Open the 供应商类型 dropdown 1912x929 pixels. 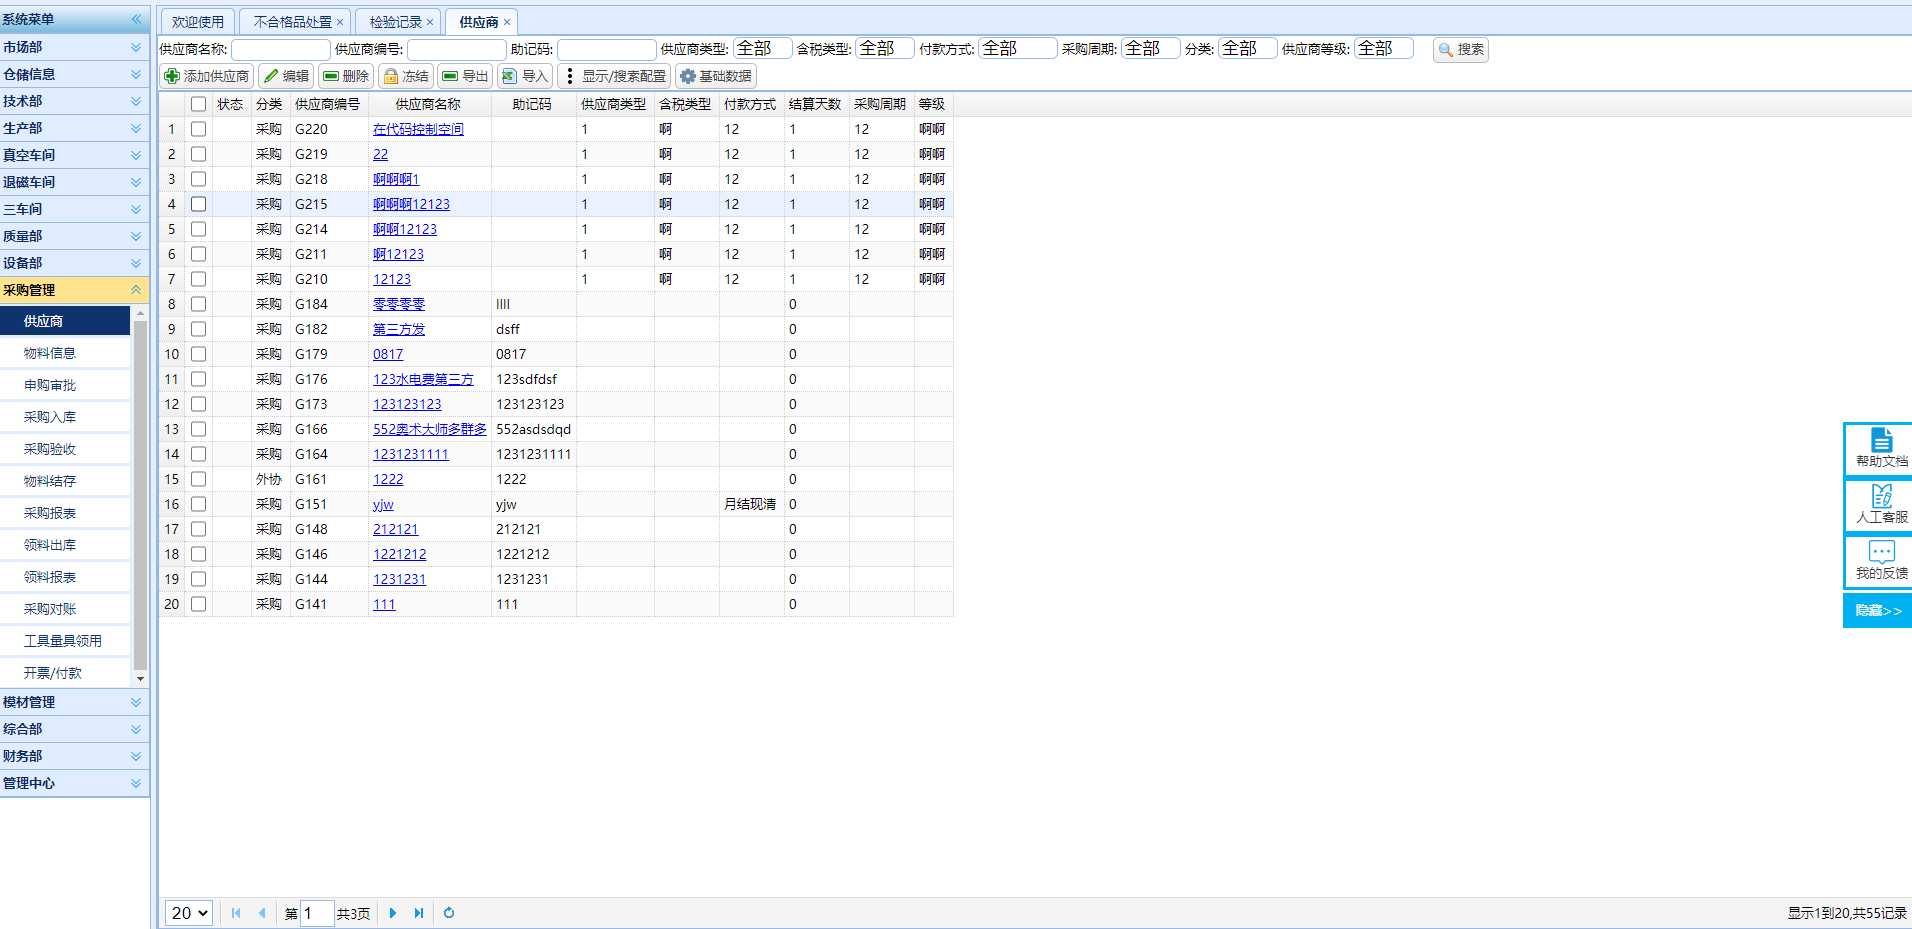[x=762, y=48]
